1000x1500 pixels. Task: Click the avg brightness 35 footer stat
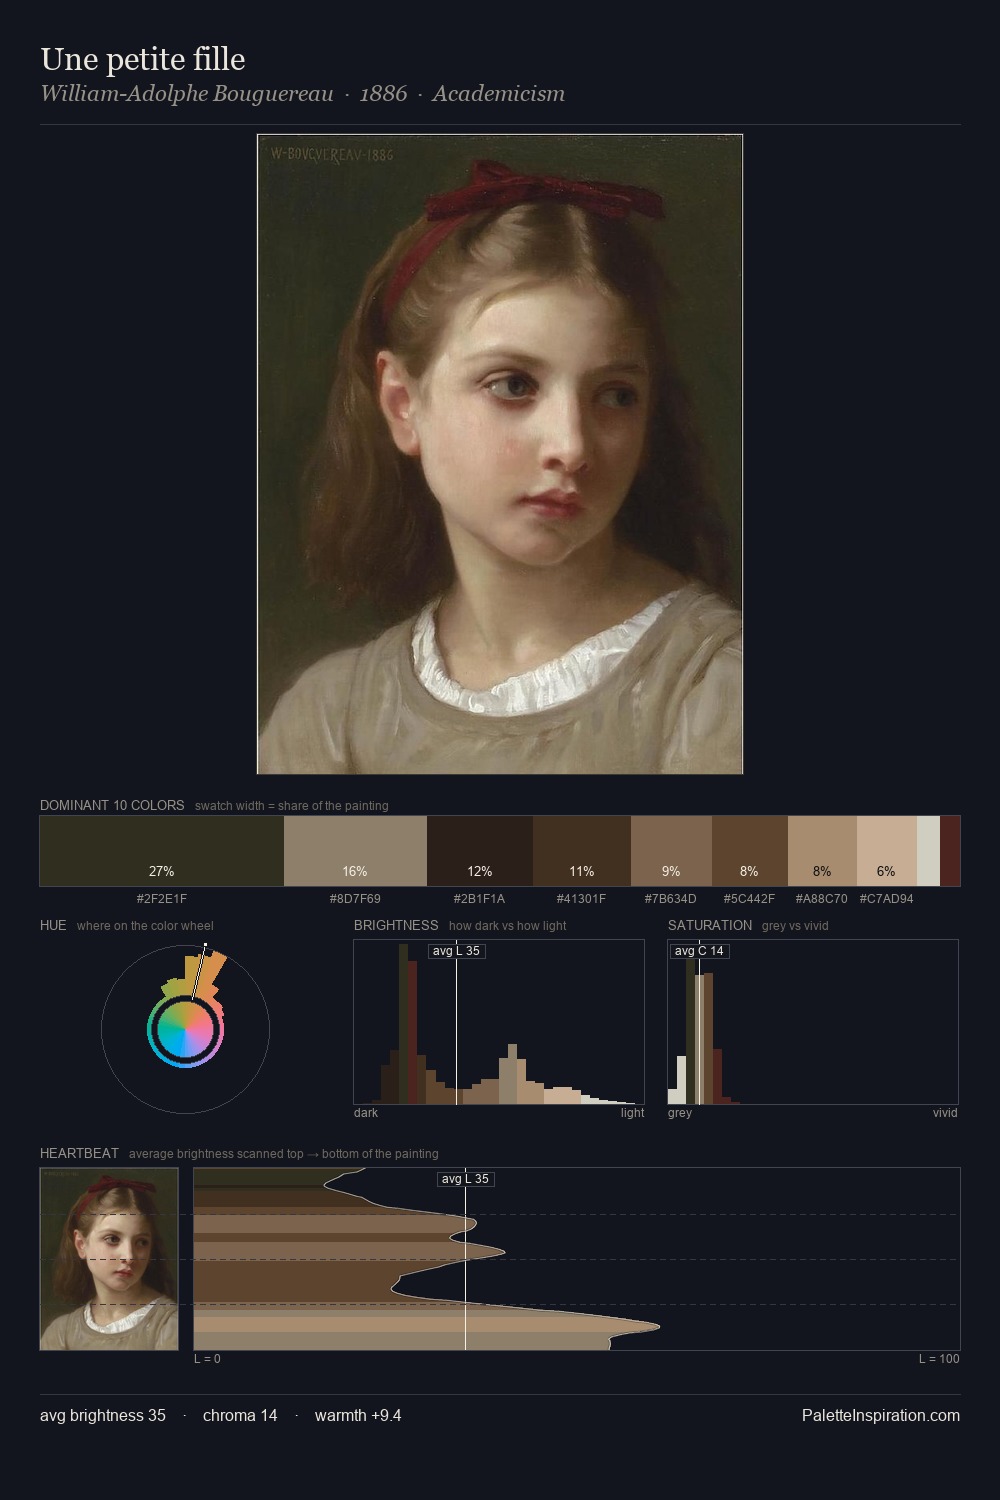pos(103,1415)
